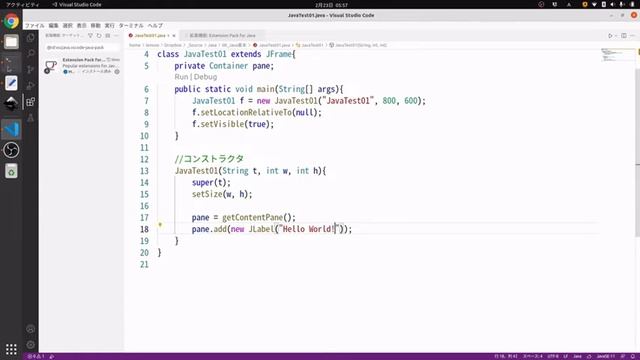The height and width of the screenshot is (360, 640).
Task: Change language mode Java in status bar
Action: click(577, 356)
